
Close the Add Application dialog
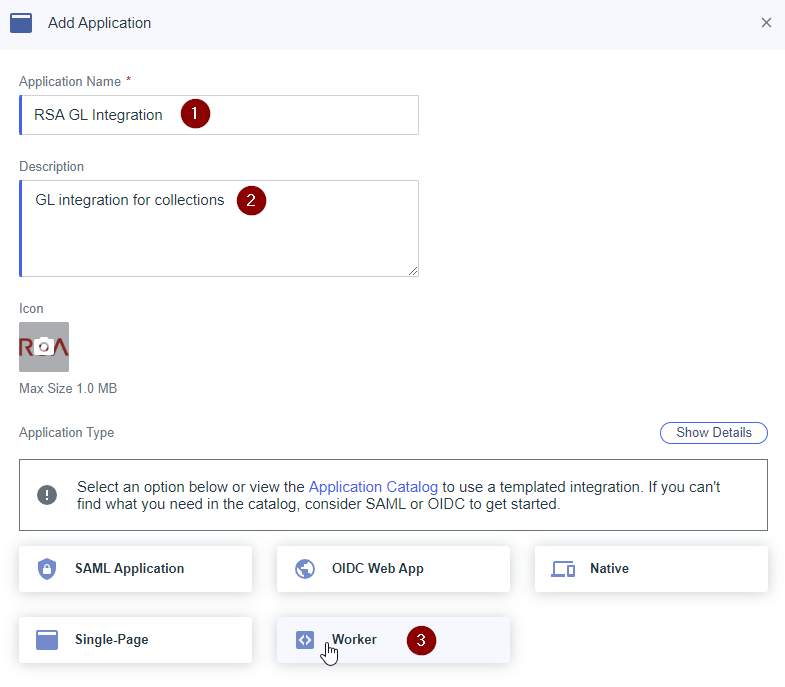click(x=766, y=23)
